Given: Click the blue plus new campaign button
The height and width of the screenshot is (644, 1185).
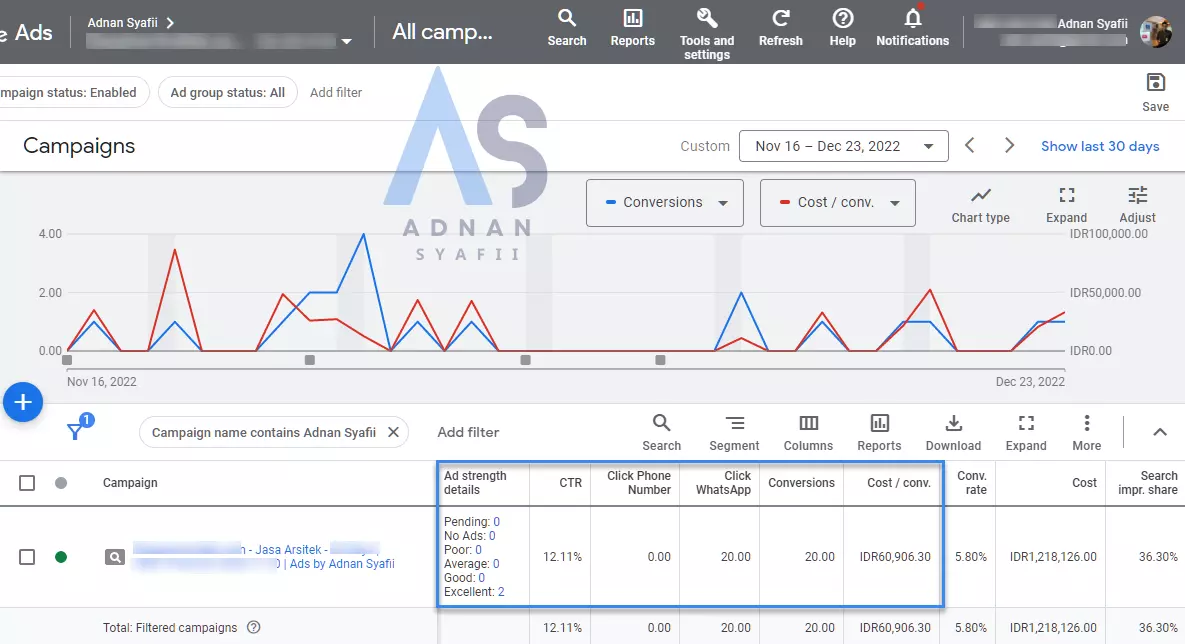Looking at the screenshot, I should (22, 403).
